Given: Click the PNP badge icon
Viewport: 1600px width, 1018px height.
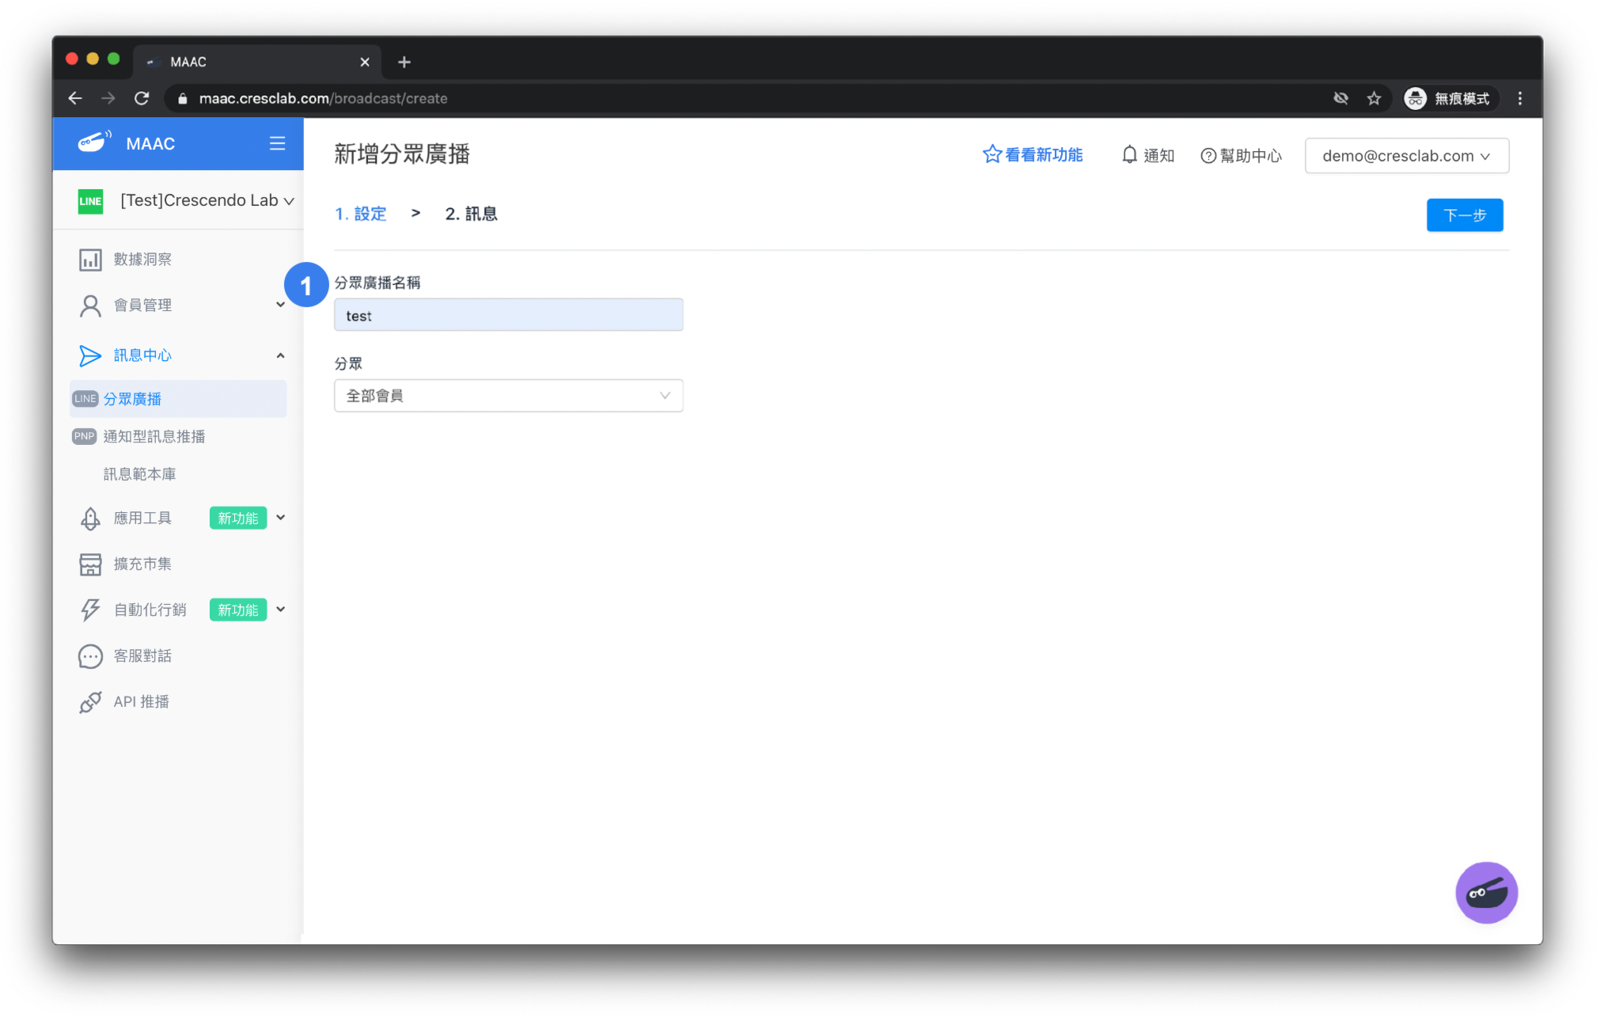Looking at the screenshot, I should coord(85,437).
